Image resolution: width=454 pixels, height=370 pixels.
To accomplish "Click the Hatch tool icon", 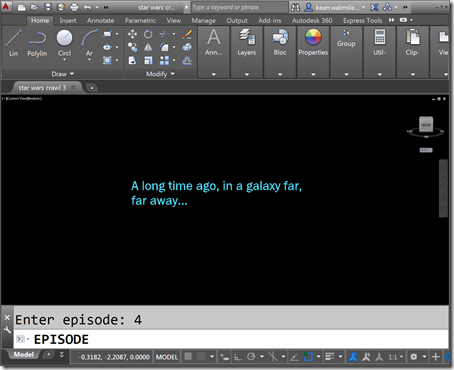I will 107,60.
